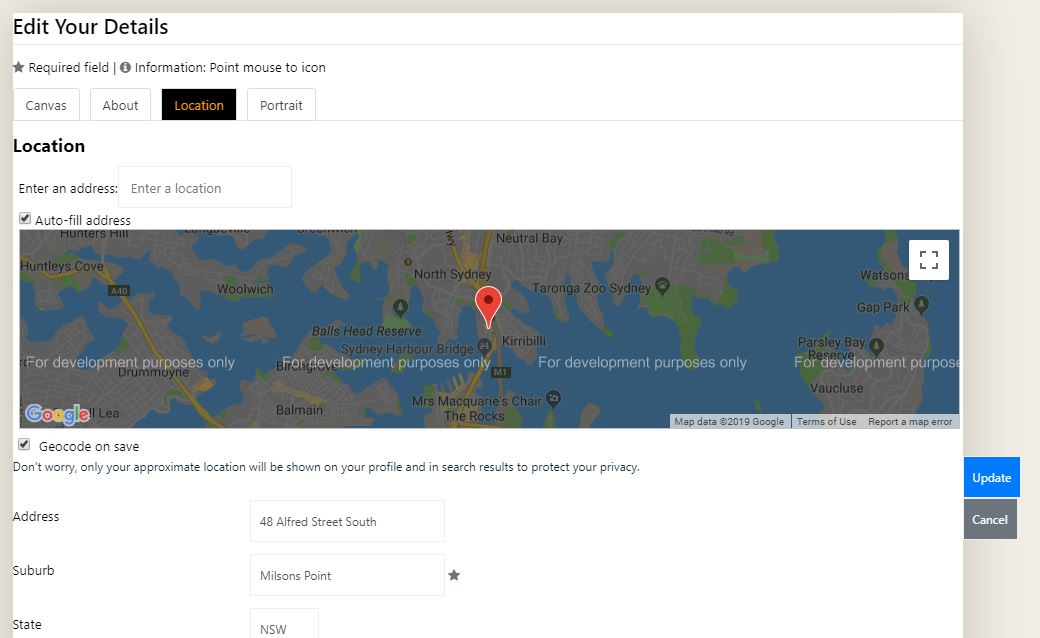Click the Huntleys Cove map label

(x=62, y=266)
